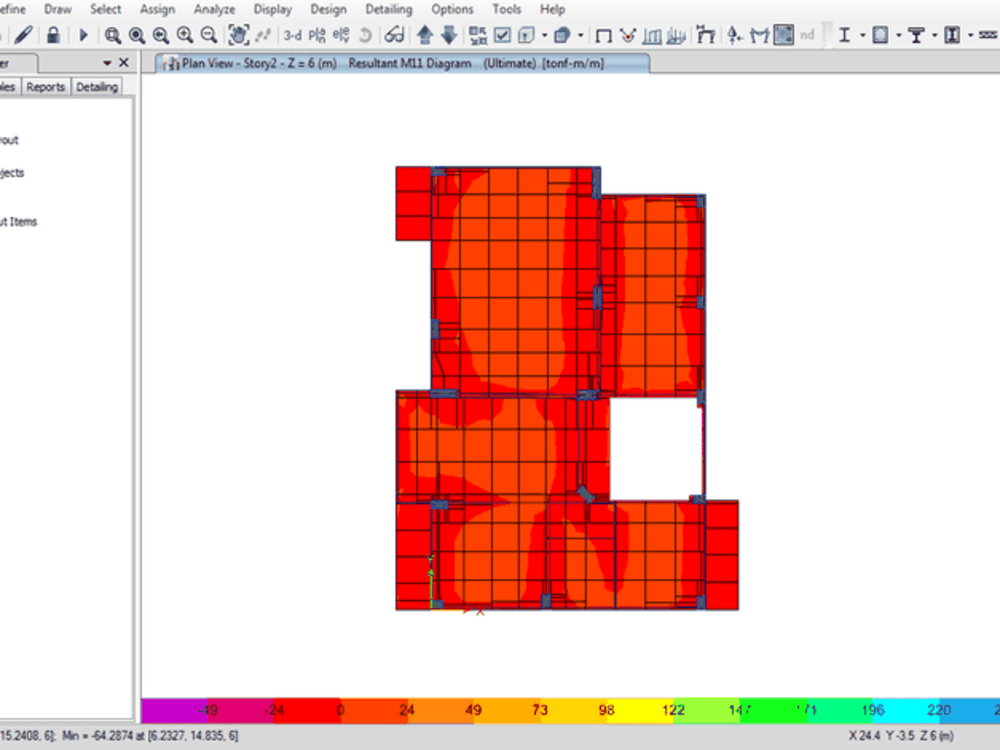1000x750 pixels.
Task: Open dropdown beside composite column icon
Action: point(971,36)
